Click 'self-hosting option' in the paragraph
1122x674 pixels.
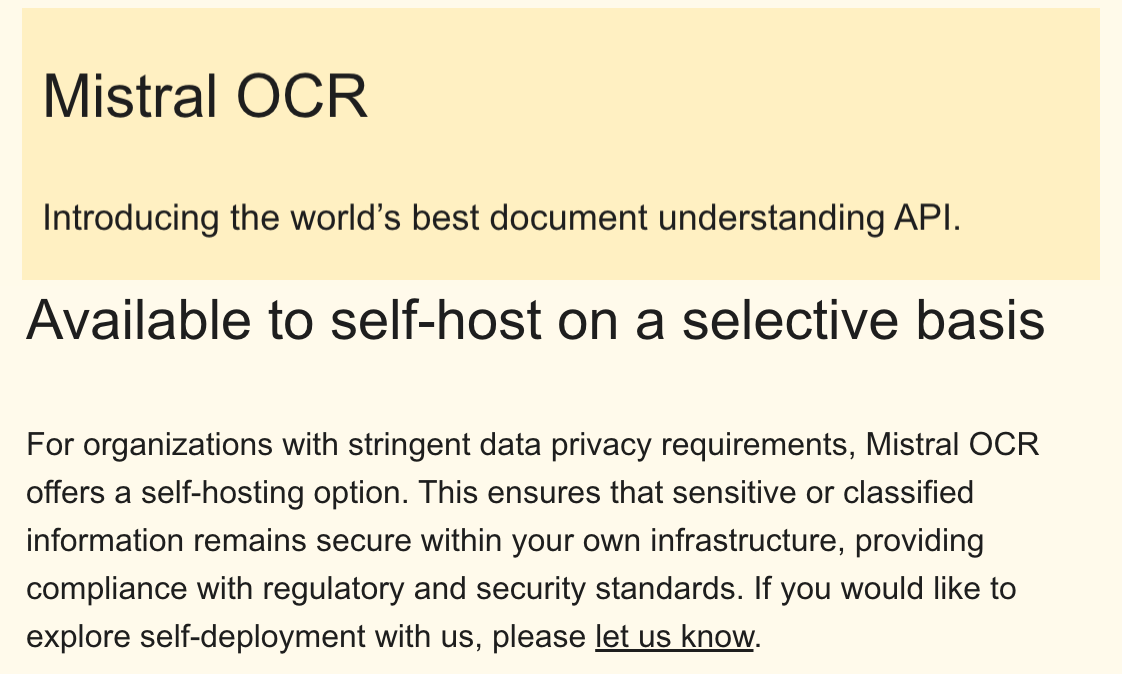pos(274,492)
